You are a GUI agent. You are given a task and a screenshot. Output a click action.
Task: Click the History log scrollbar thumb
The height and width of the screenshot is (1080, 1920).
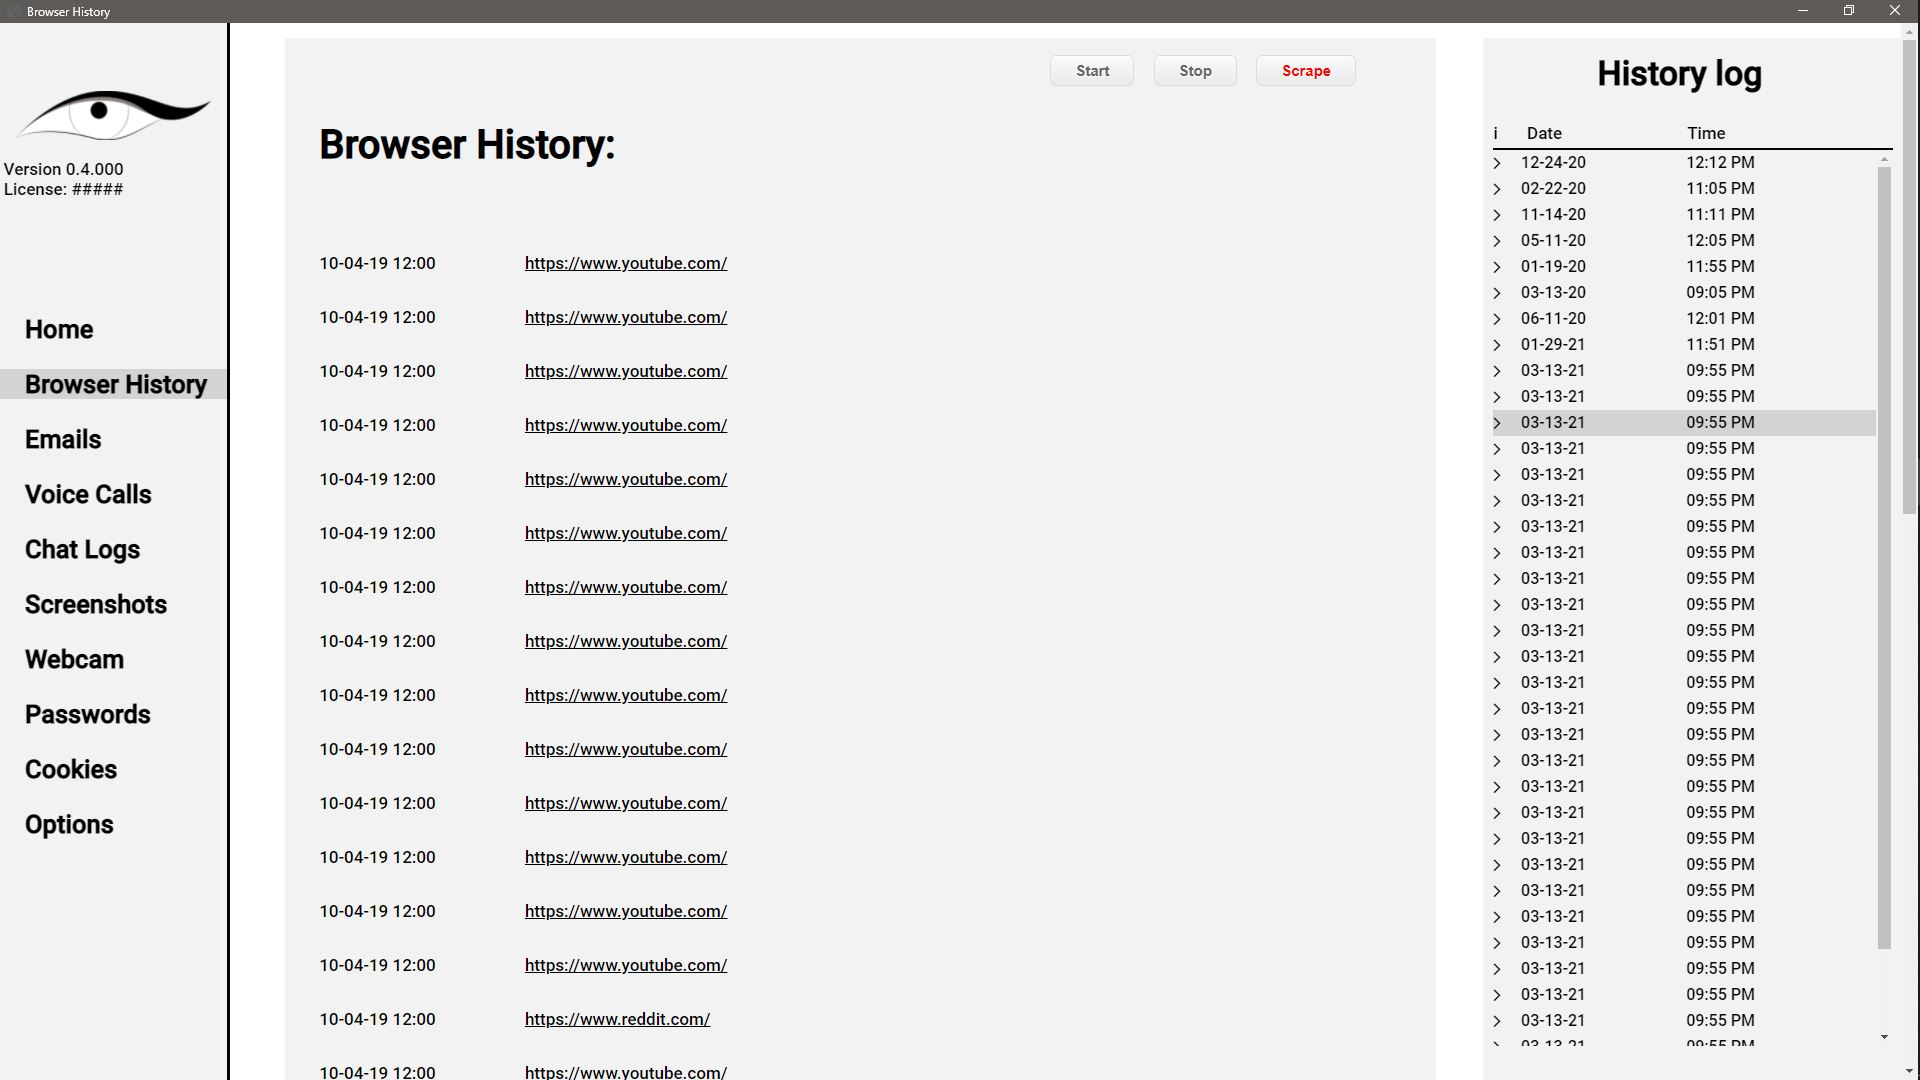coord(1884,558)
